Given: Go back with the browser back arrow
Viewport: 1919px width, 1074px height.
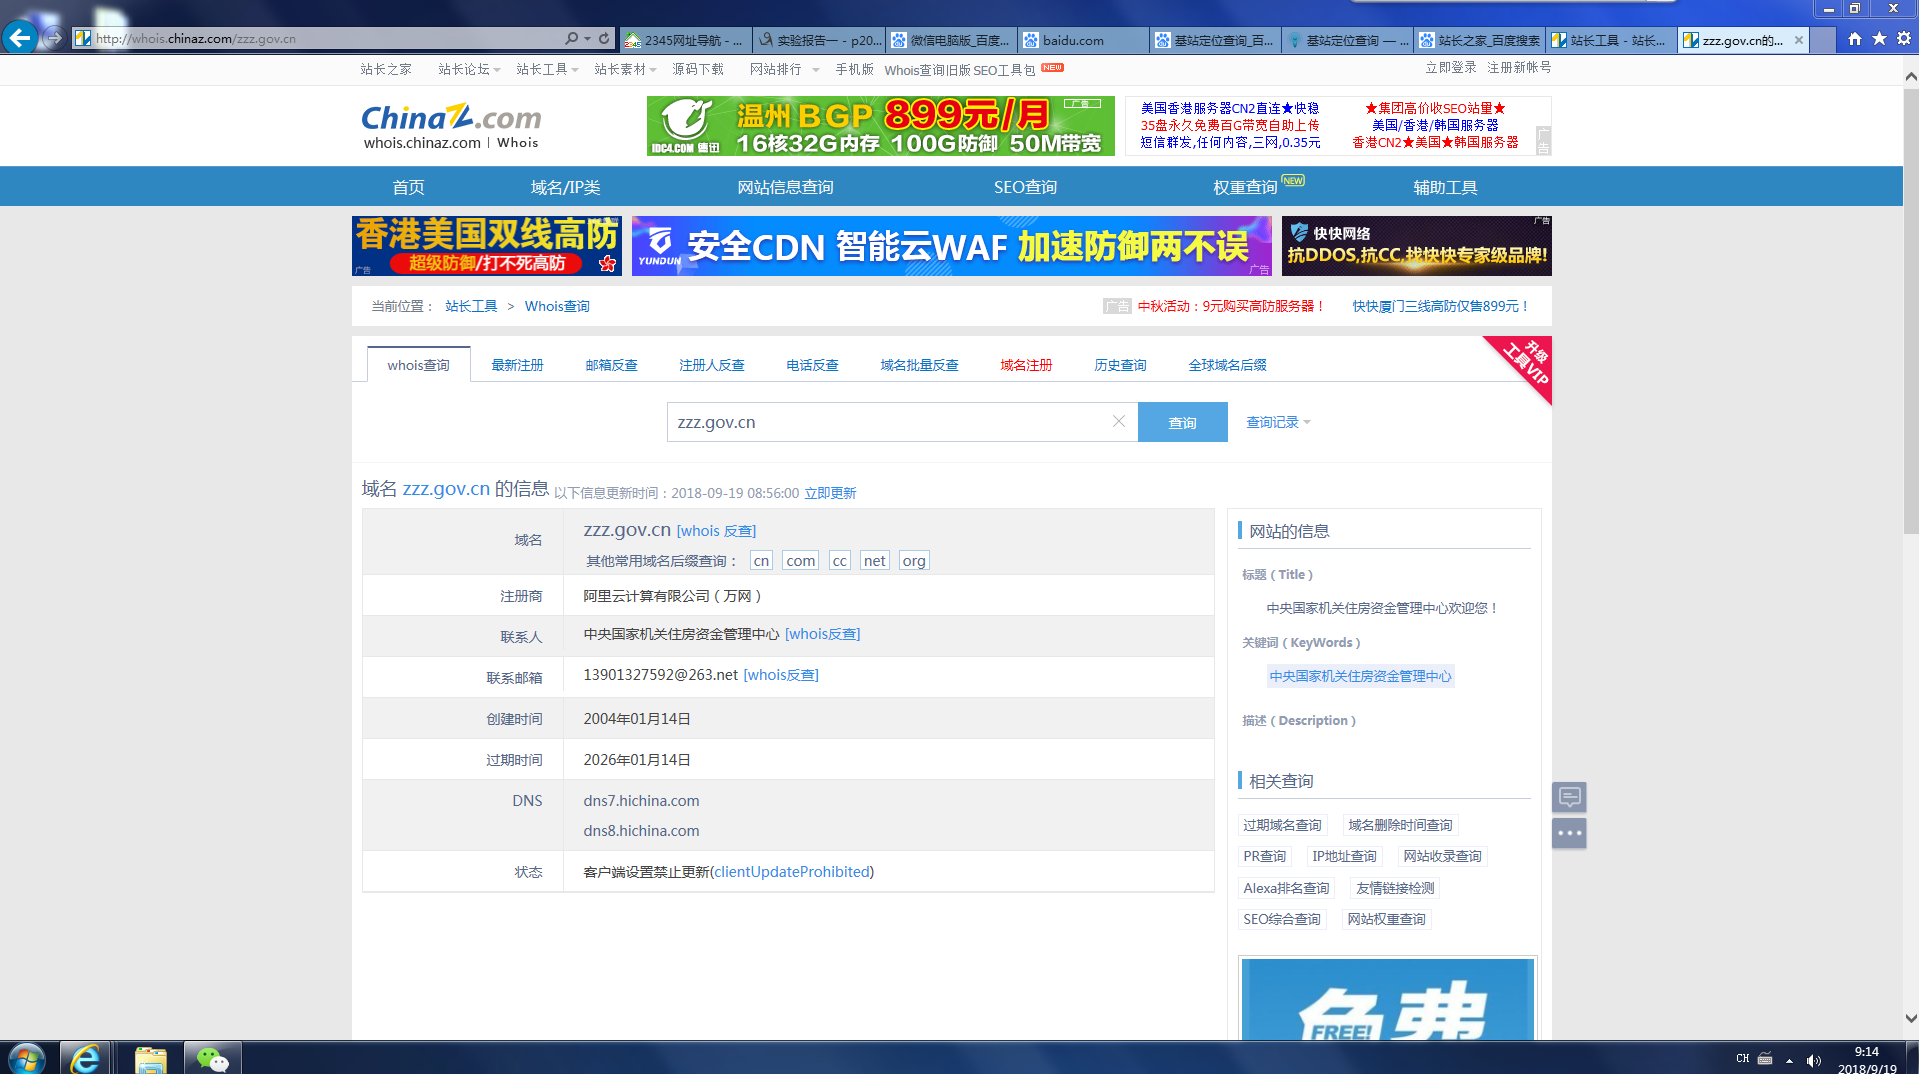Looking at the screenshot, I should (20, 38).
